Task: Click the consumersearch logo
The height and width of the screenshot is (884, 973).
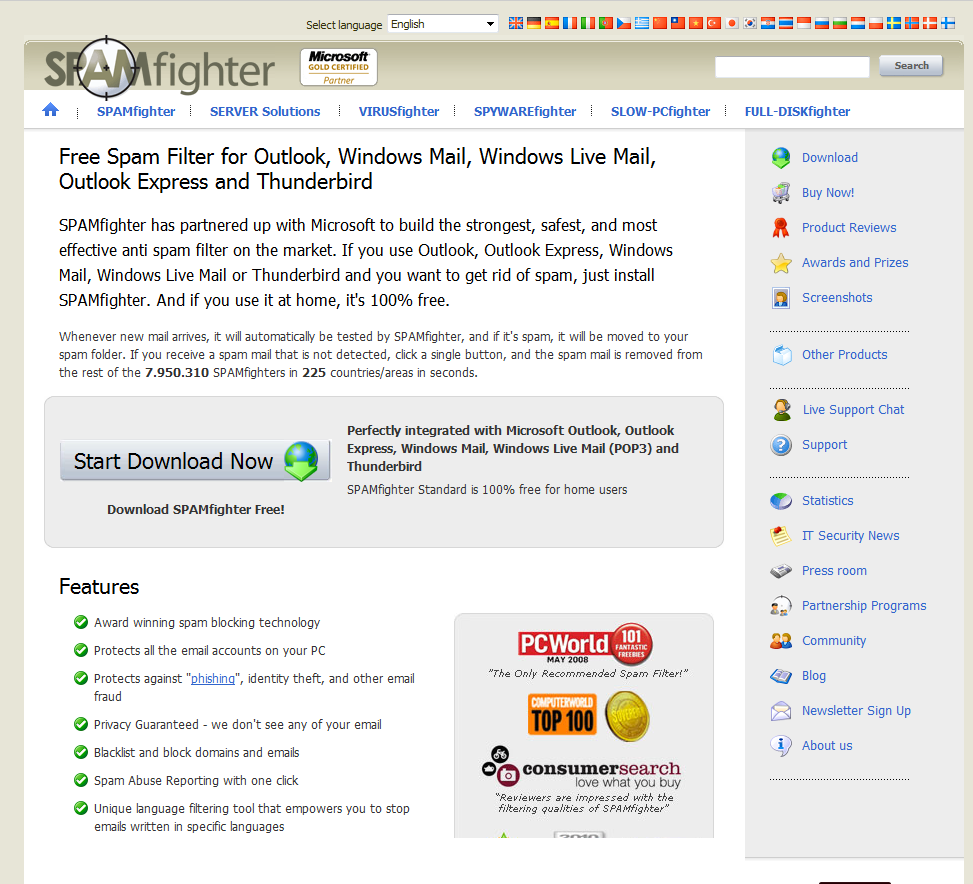Action: coord(581,768)
